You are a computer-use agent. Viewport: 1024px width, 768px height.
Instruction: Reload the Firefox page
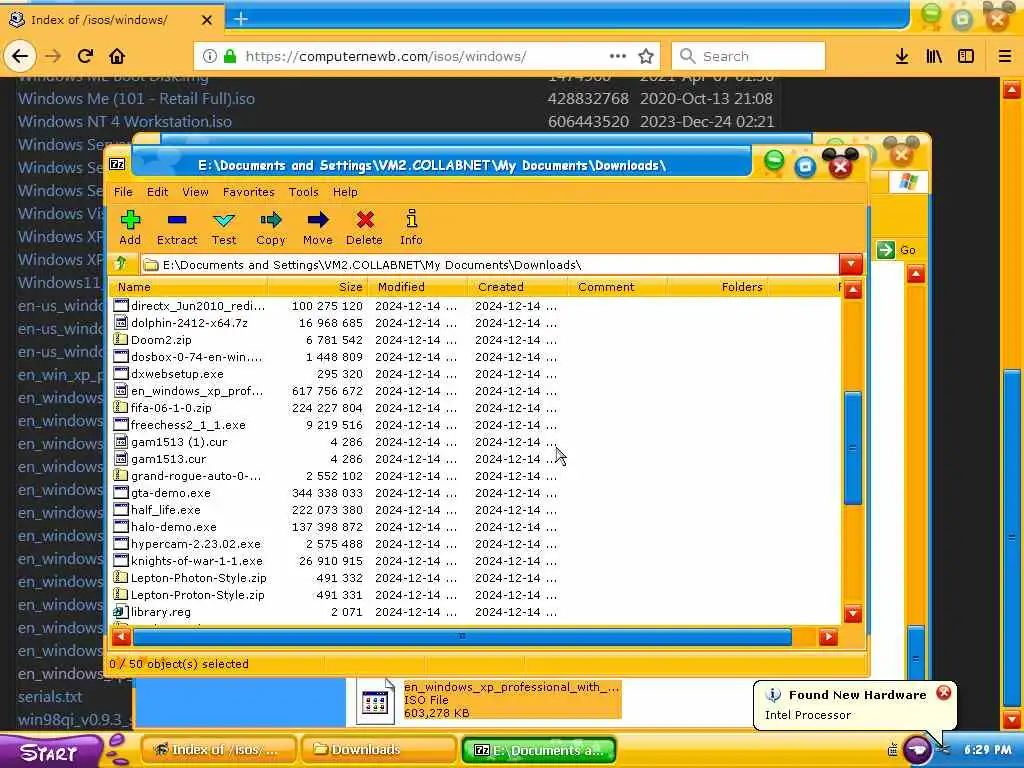tap(86, 56)
